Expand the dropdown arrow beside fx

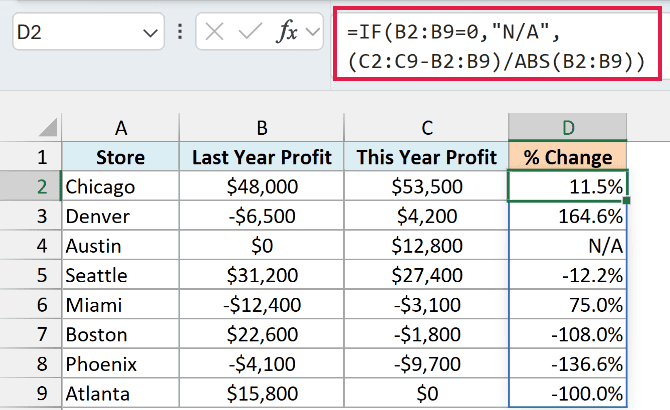(x=313, y=32)
